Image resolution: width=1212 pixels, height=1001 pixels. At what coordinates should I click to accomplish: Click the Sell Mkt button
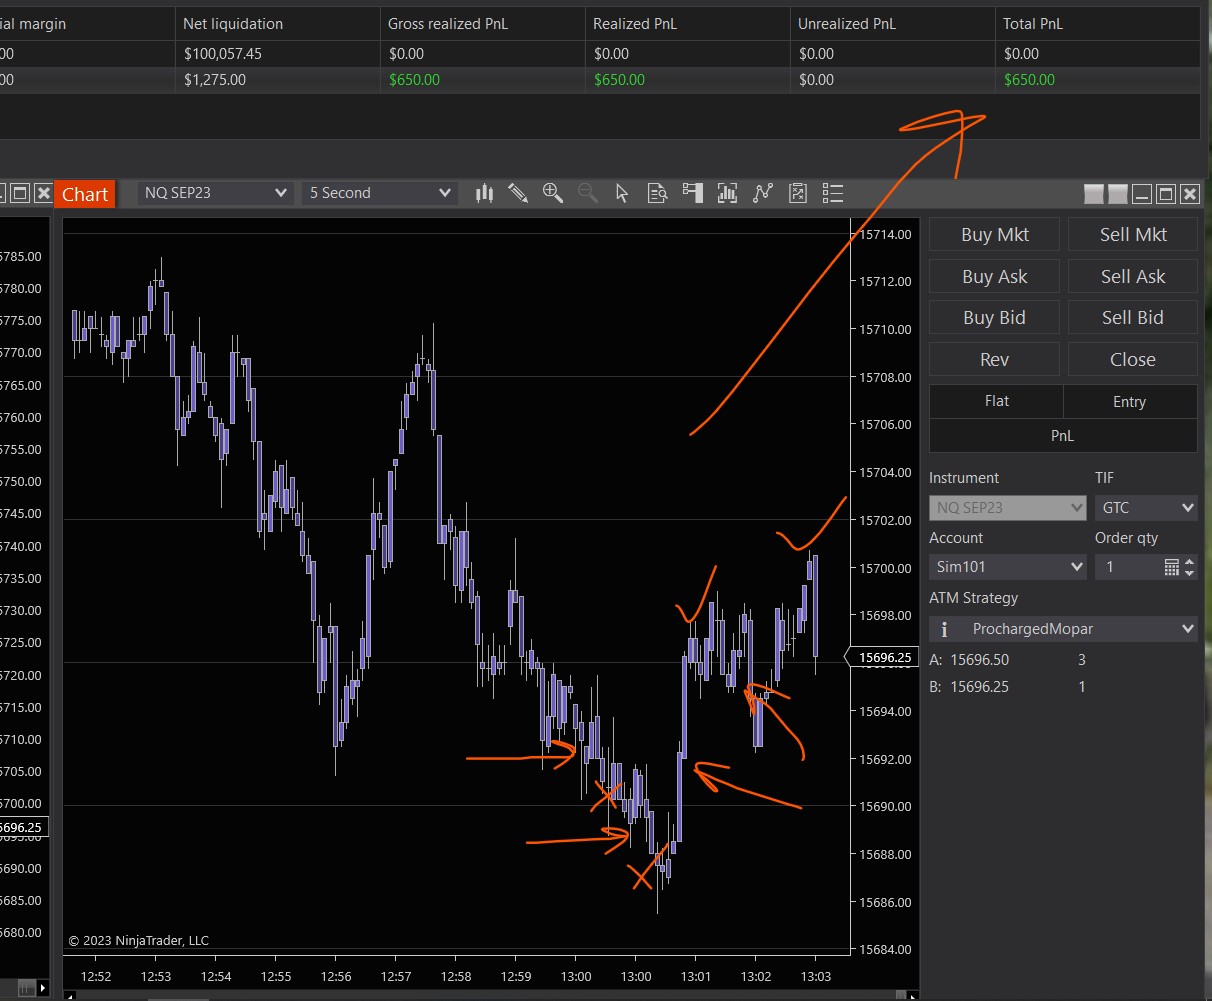point(1133,234)
